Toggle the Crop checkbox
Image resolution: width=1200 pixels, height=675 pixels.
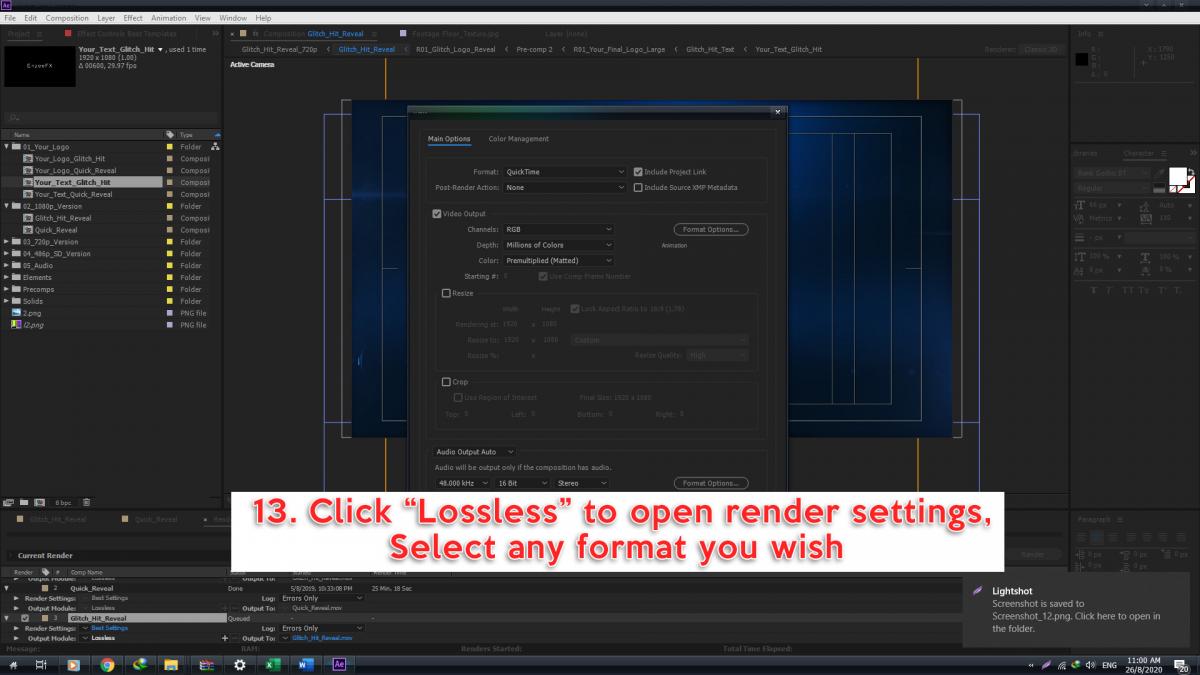(x=446, y=381)
